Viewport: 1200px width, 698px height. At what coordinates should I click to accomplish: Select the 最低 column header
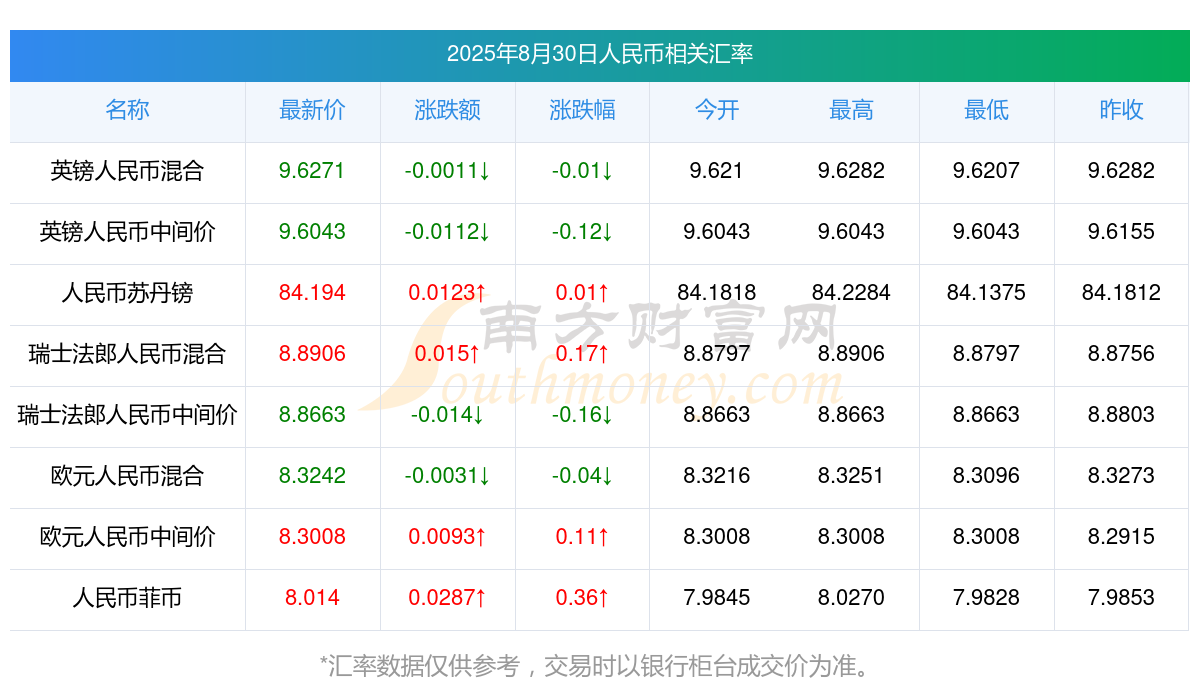pyautogui.click(x=986, y=110)
